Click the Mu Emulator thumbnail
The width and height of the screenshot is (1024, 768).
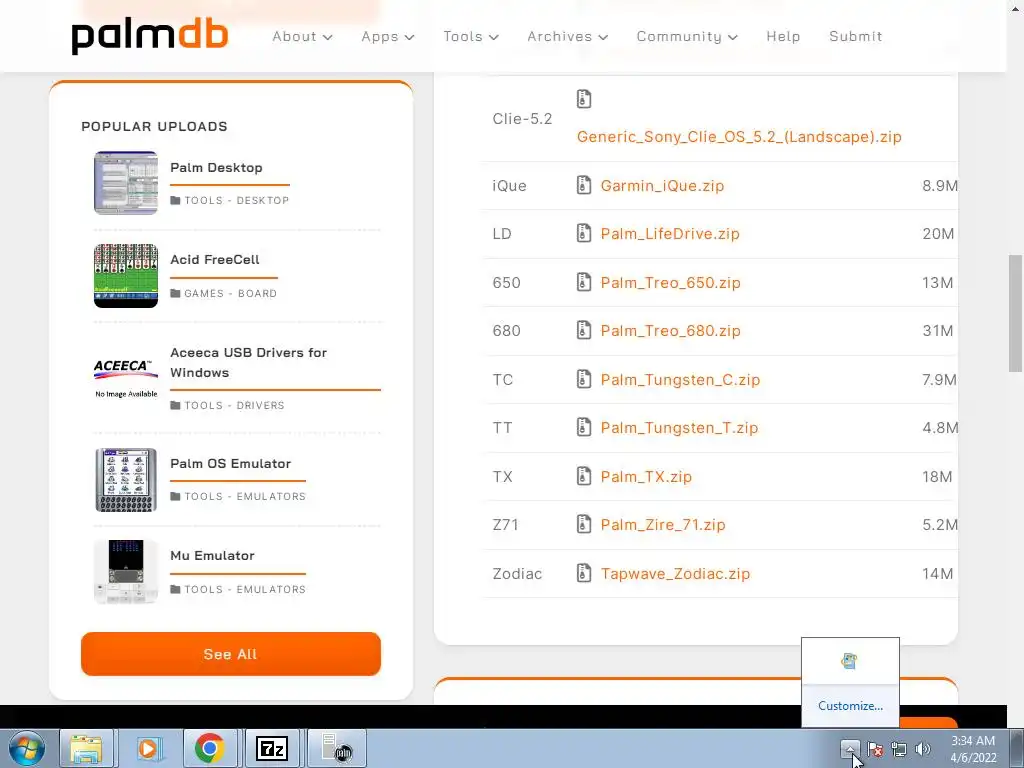click(x=126, y=571)
